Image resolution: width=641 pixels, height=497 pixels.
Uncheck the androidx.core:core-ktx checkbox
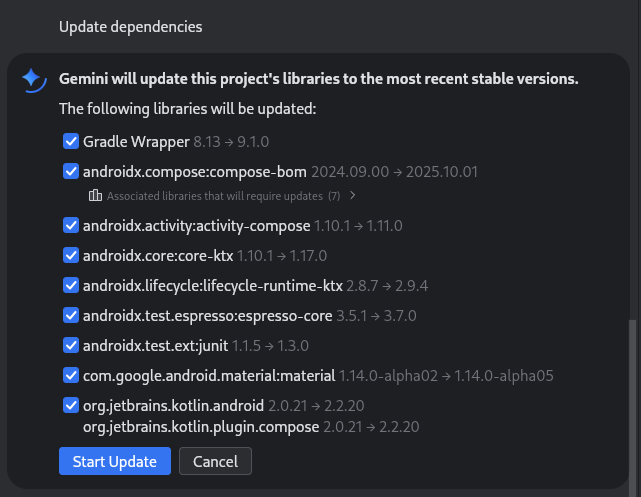coord(71,256)
